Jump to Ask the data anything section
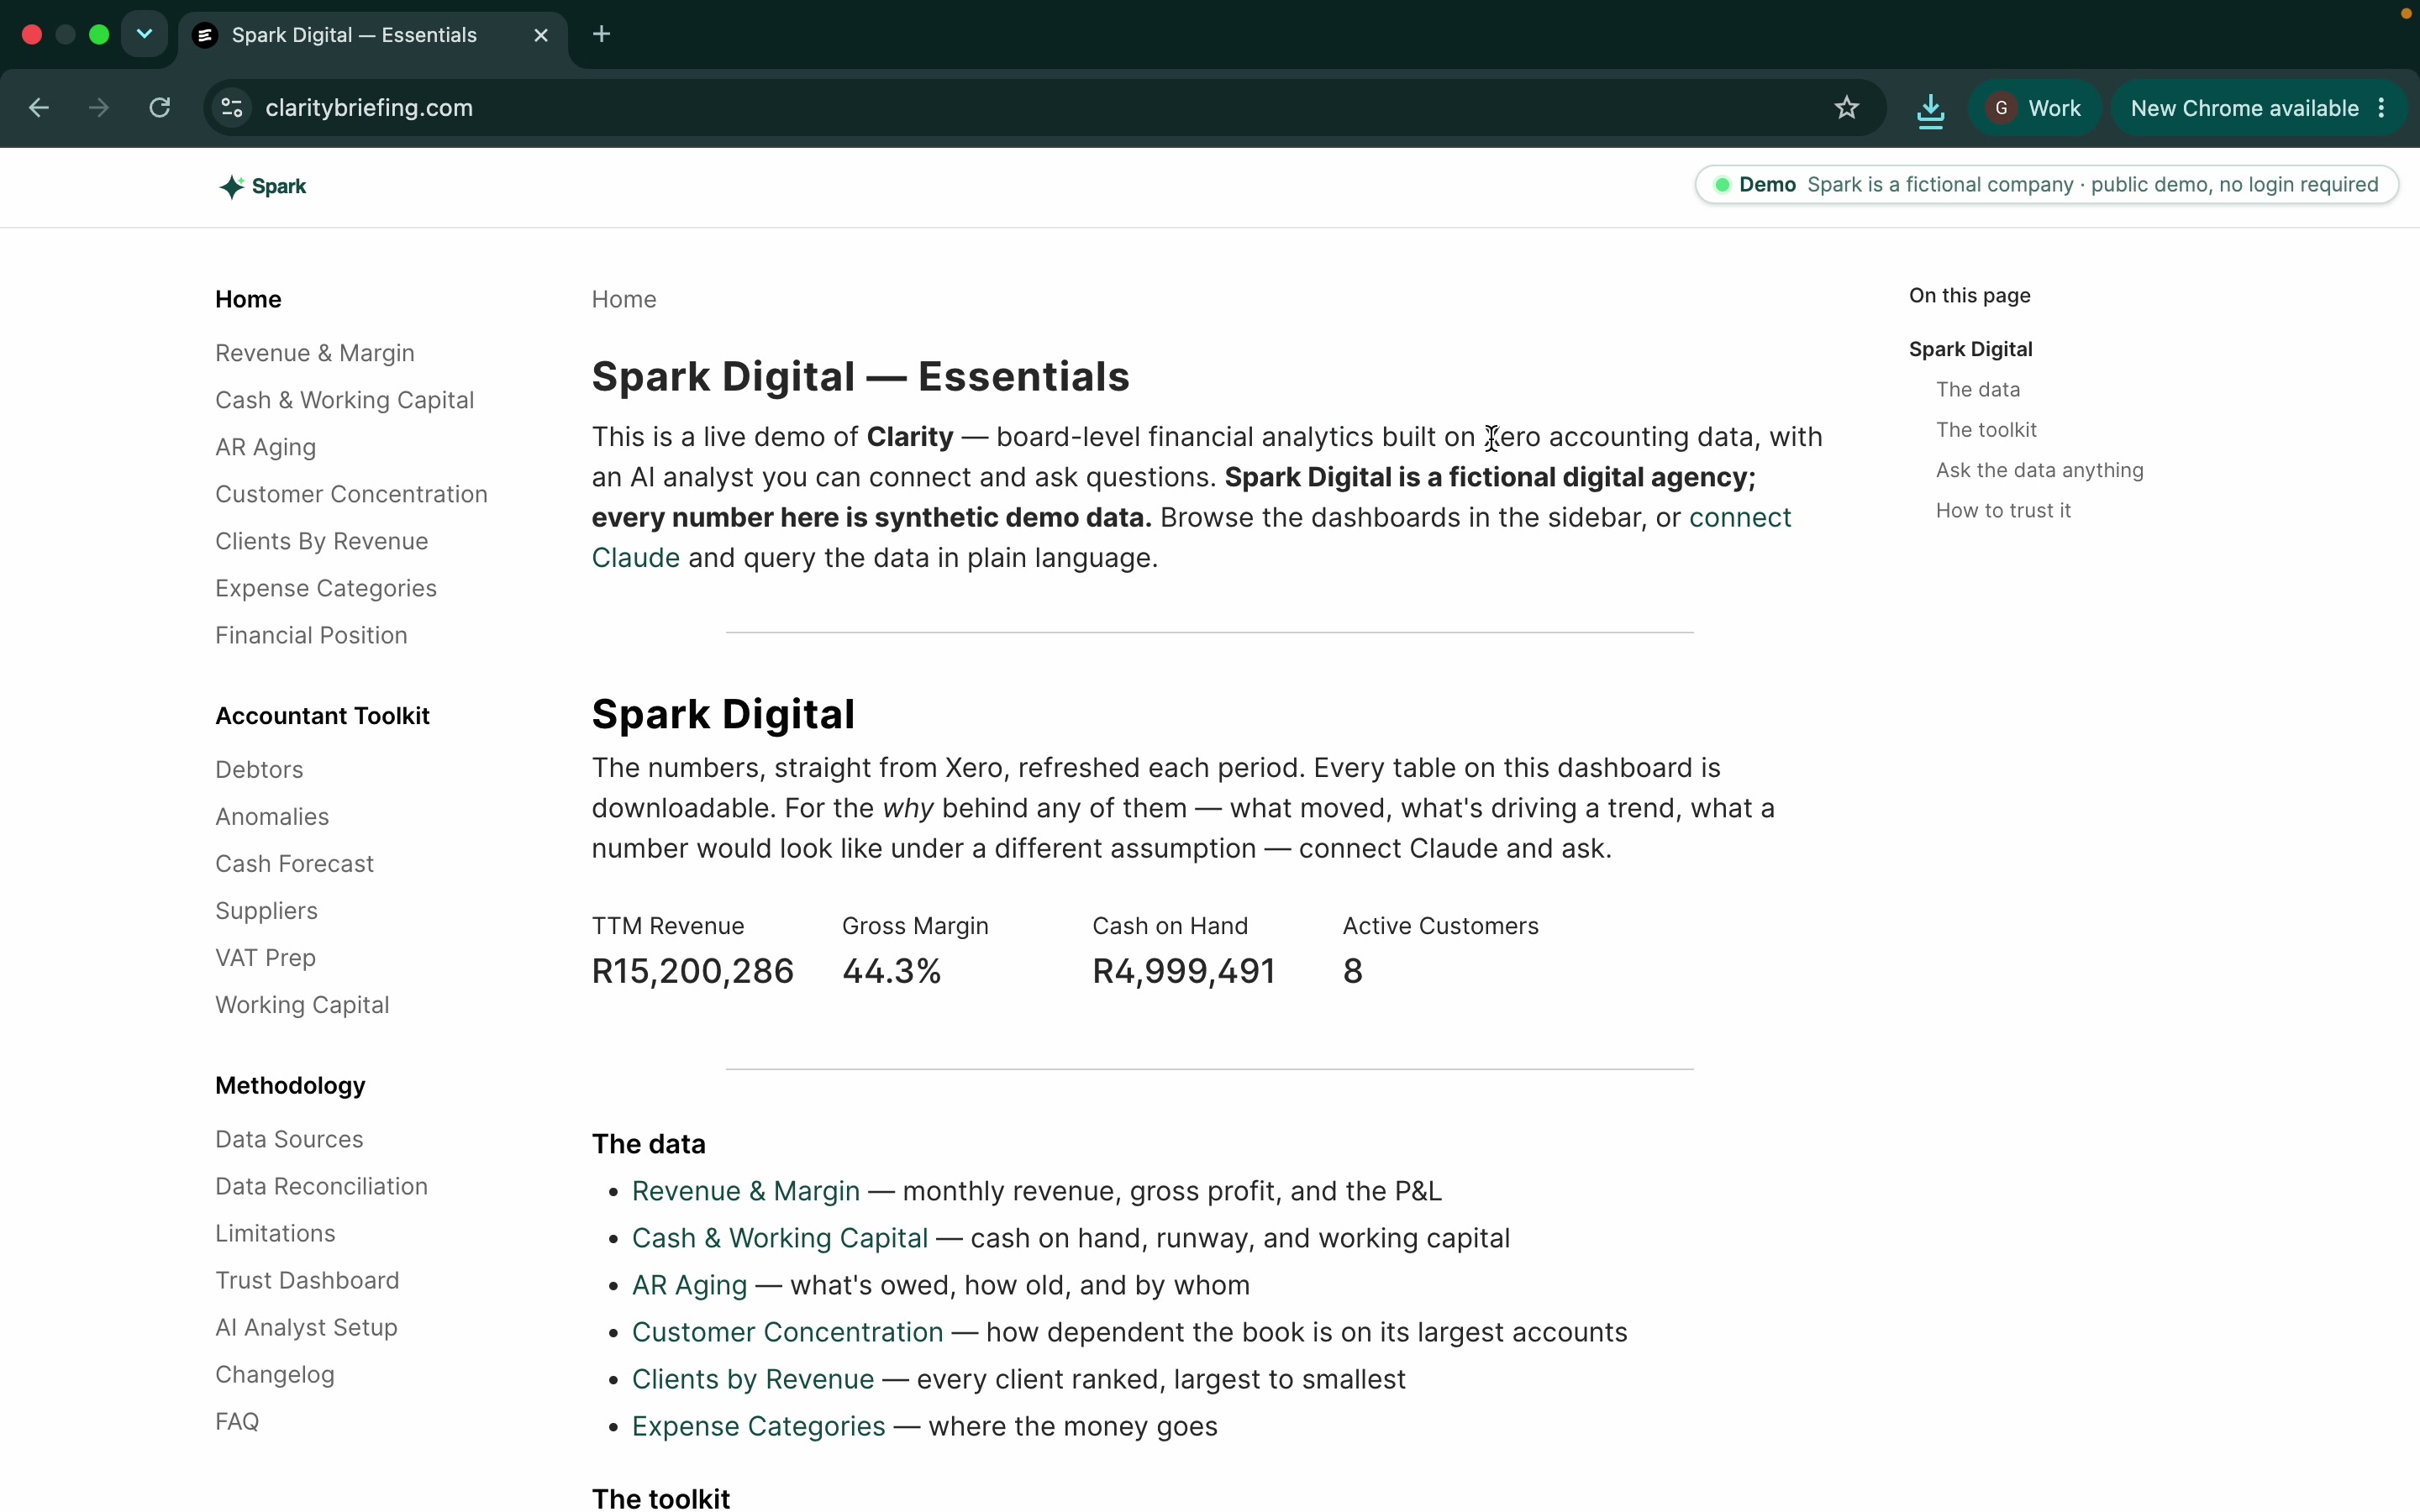The image size is (2420, 1512). pyautogui.click(x=2039, y=470)
